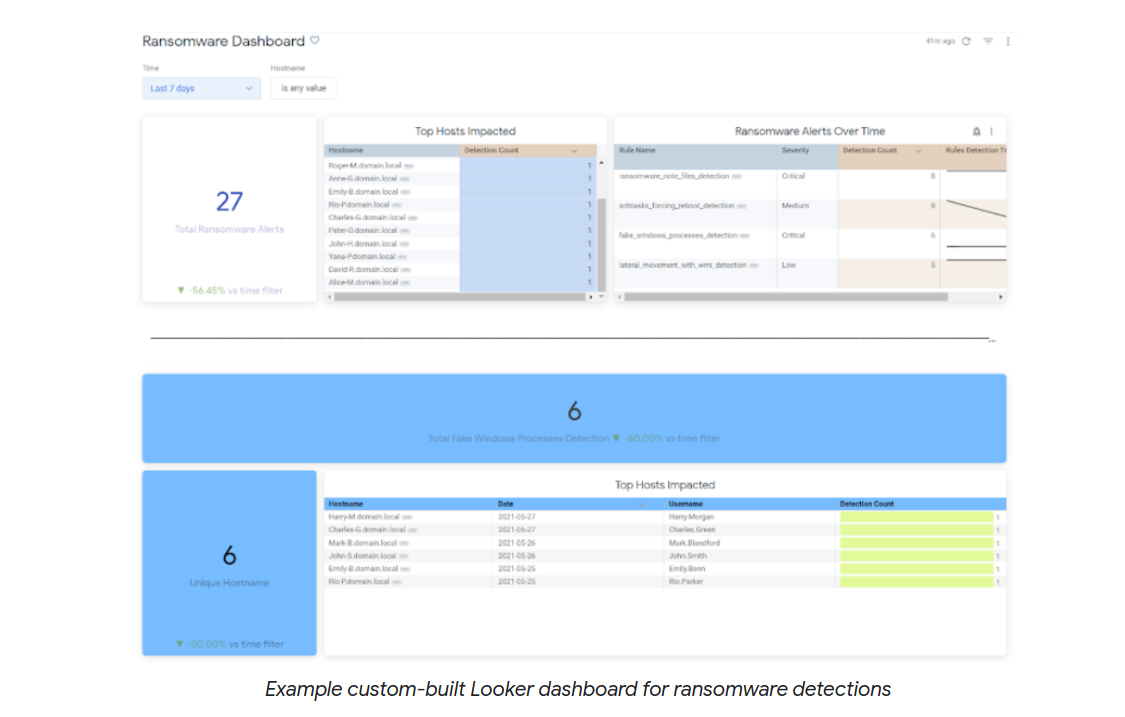Edit Hostname filter 'is any value'
1125x717 pixels.
coord(303,88)
